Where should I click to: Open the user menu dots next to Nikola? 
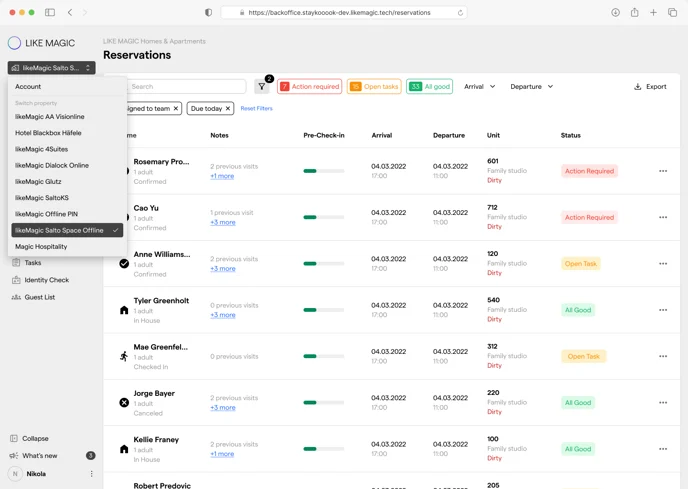(91, 474)
